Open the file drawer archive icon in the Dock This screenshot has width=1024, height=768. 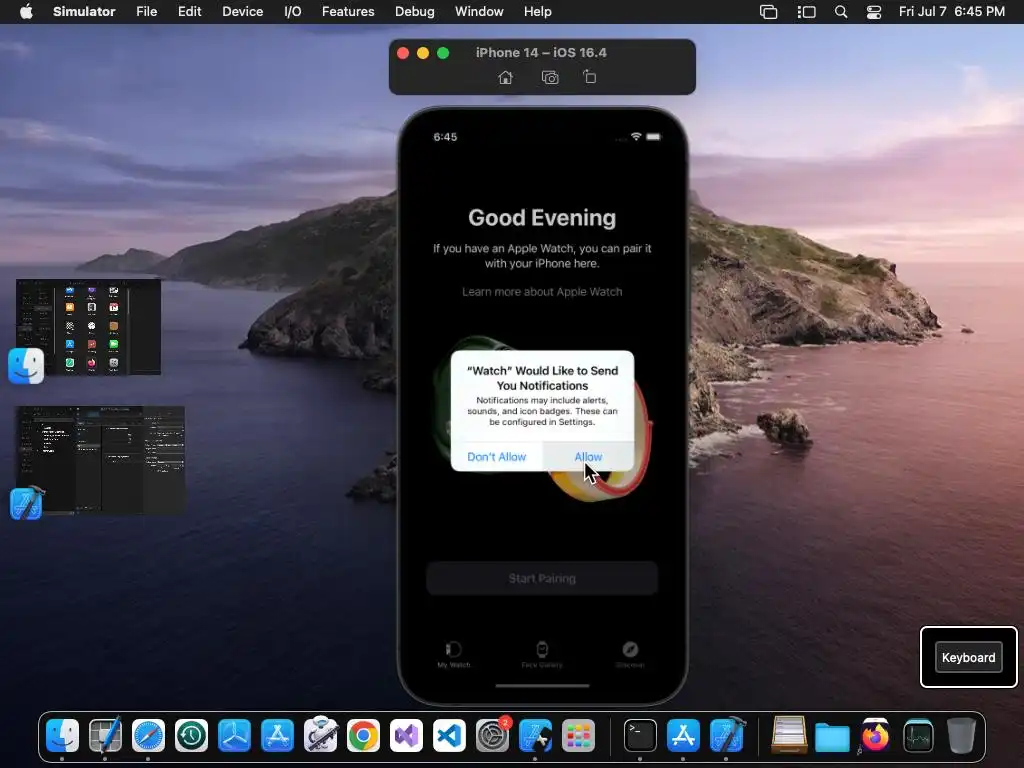(790, 735)
